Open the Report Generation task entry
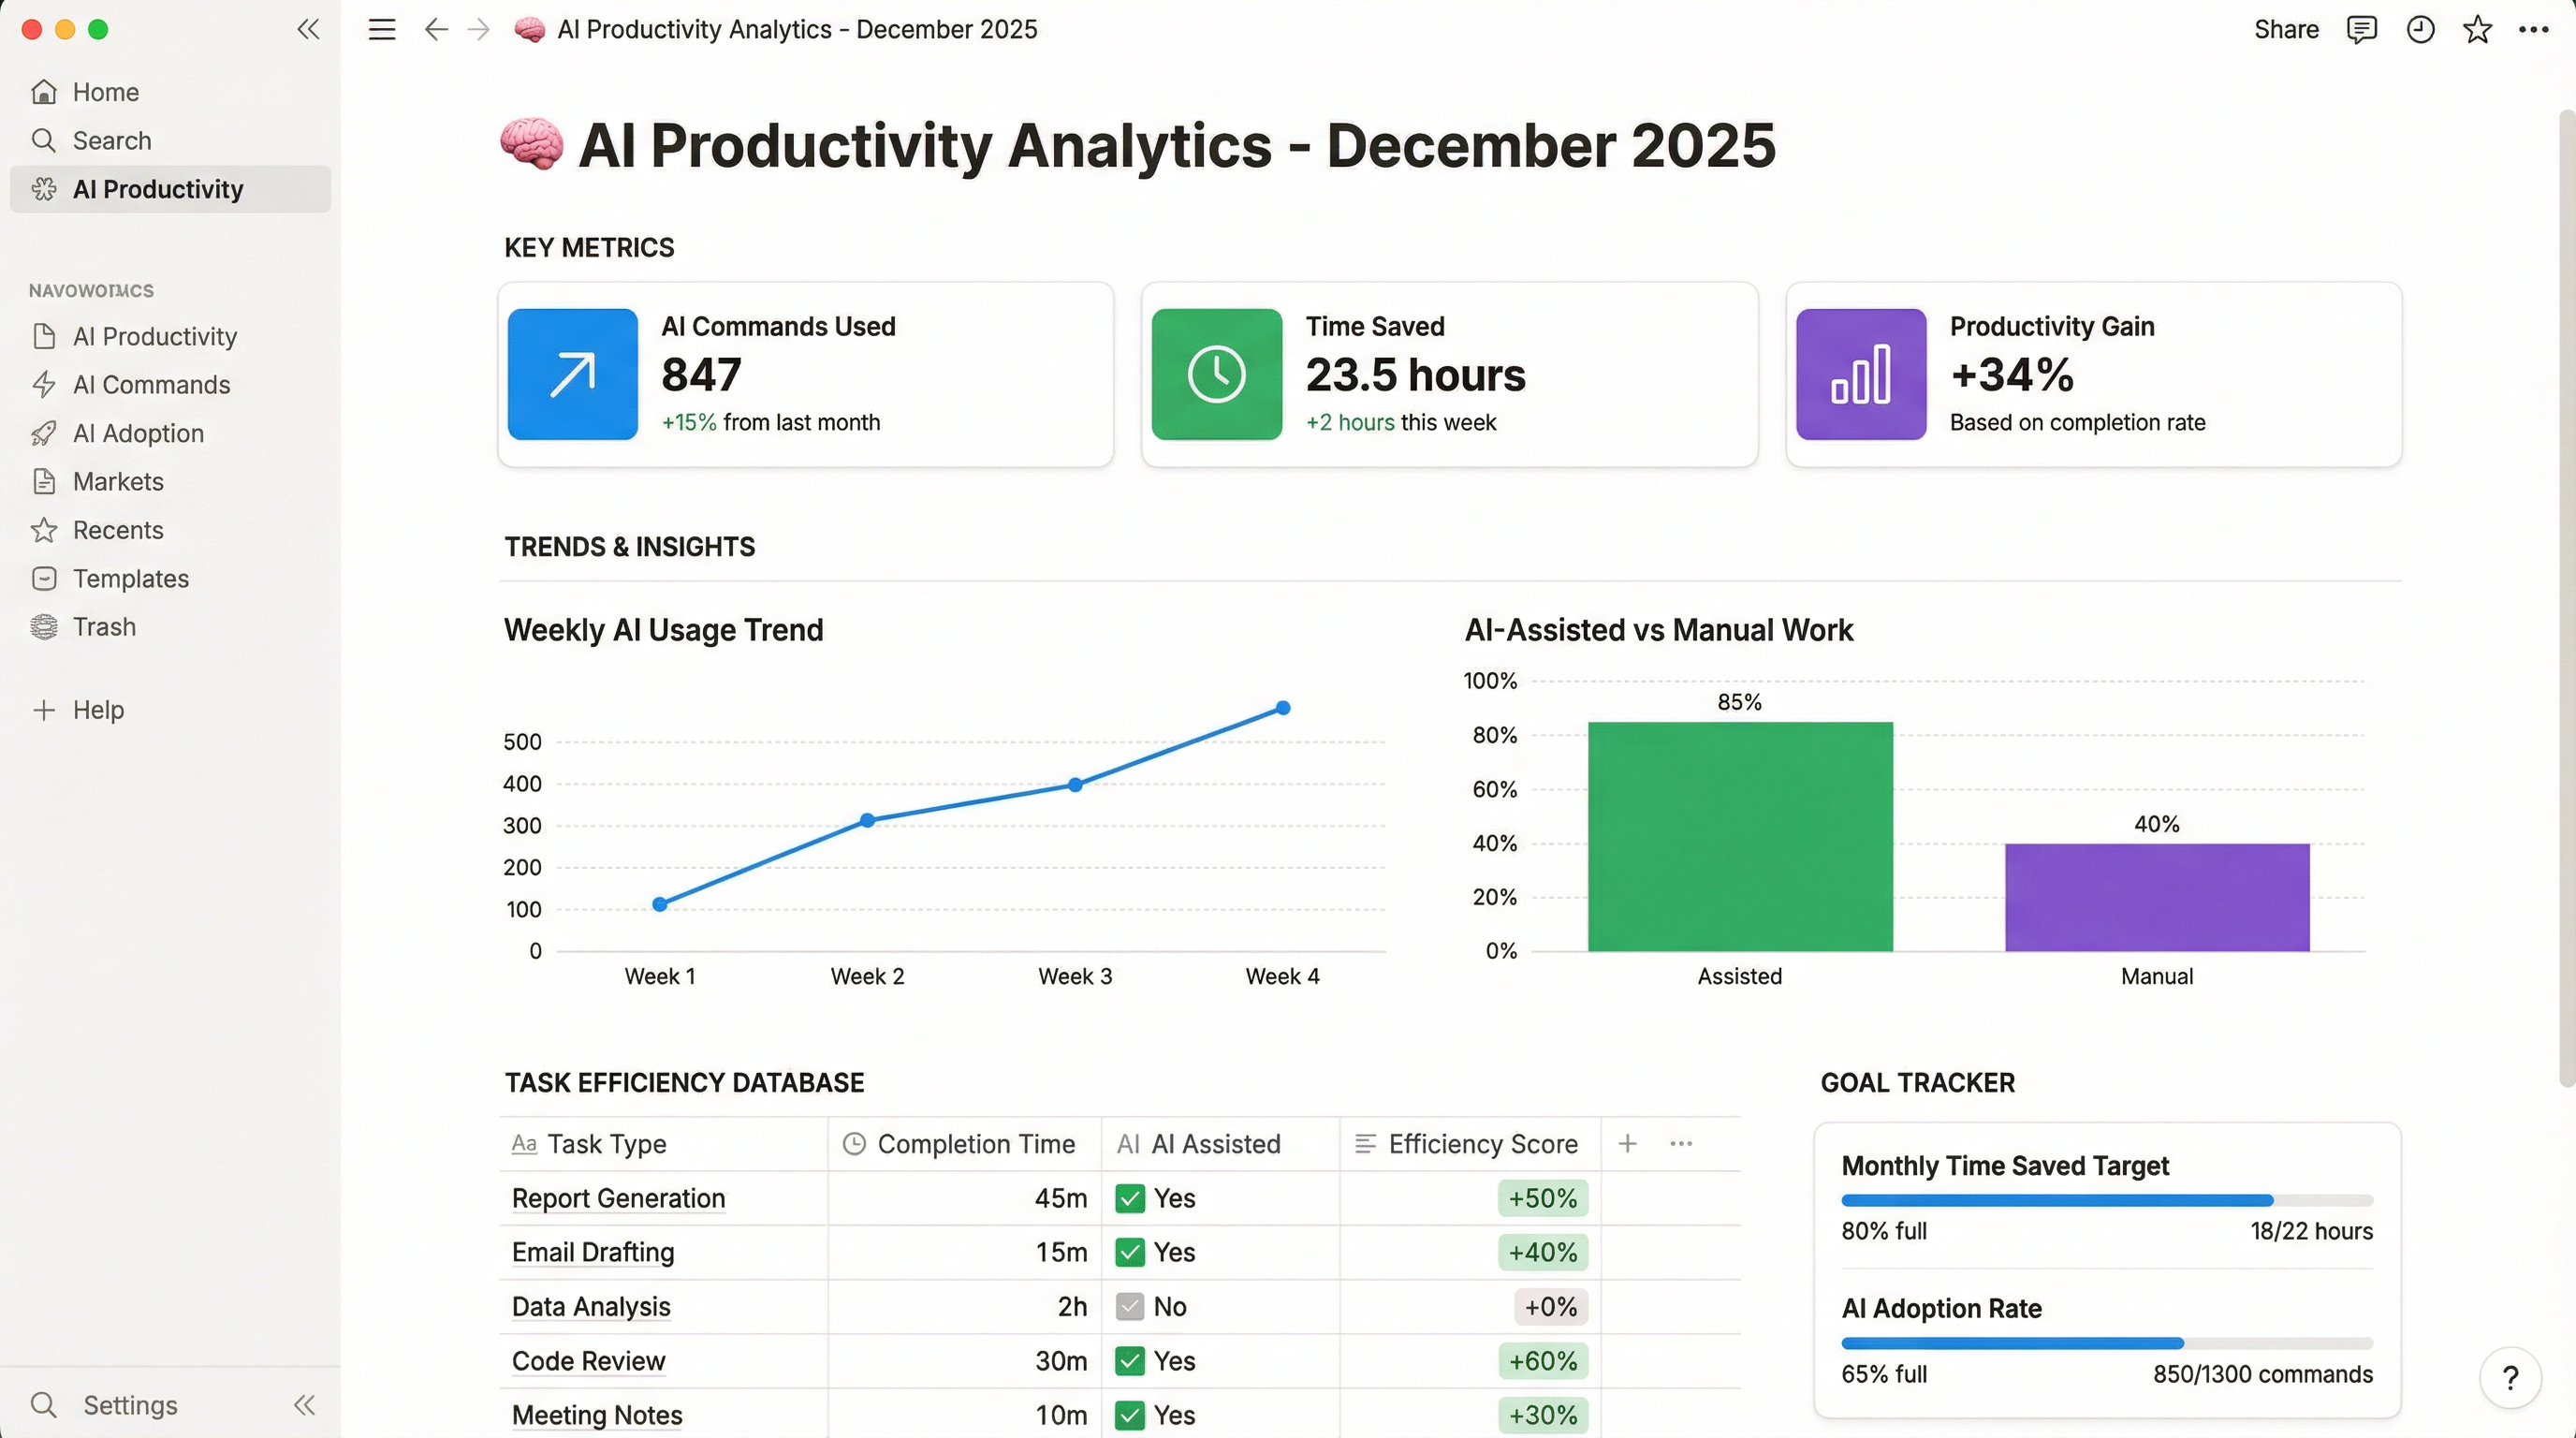This screenshot has height=1438, width=2576. tap(617, 1198)
